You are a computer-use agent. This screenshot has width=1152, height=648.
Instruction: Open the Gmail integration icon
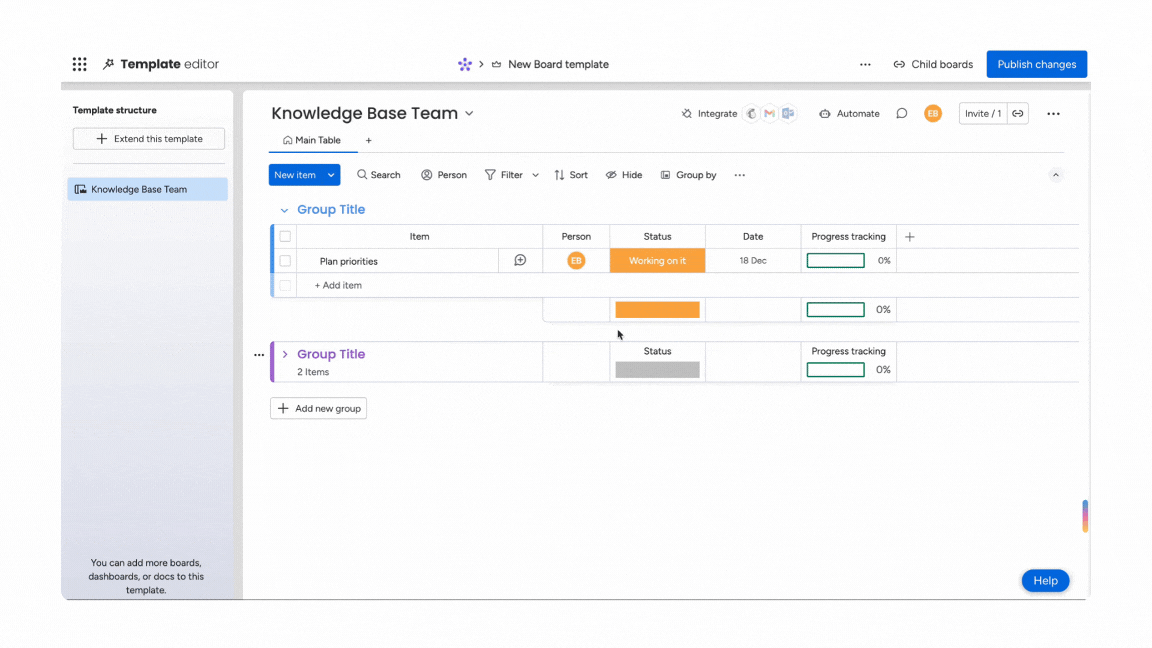769,114
